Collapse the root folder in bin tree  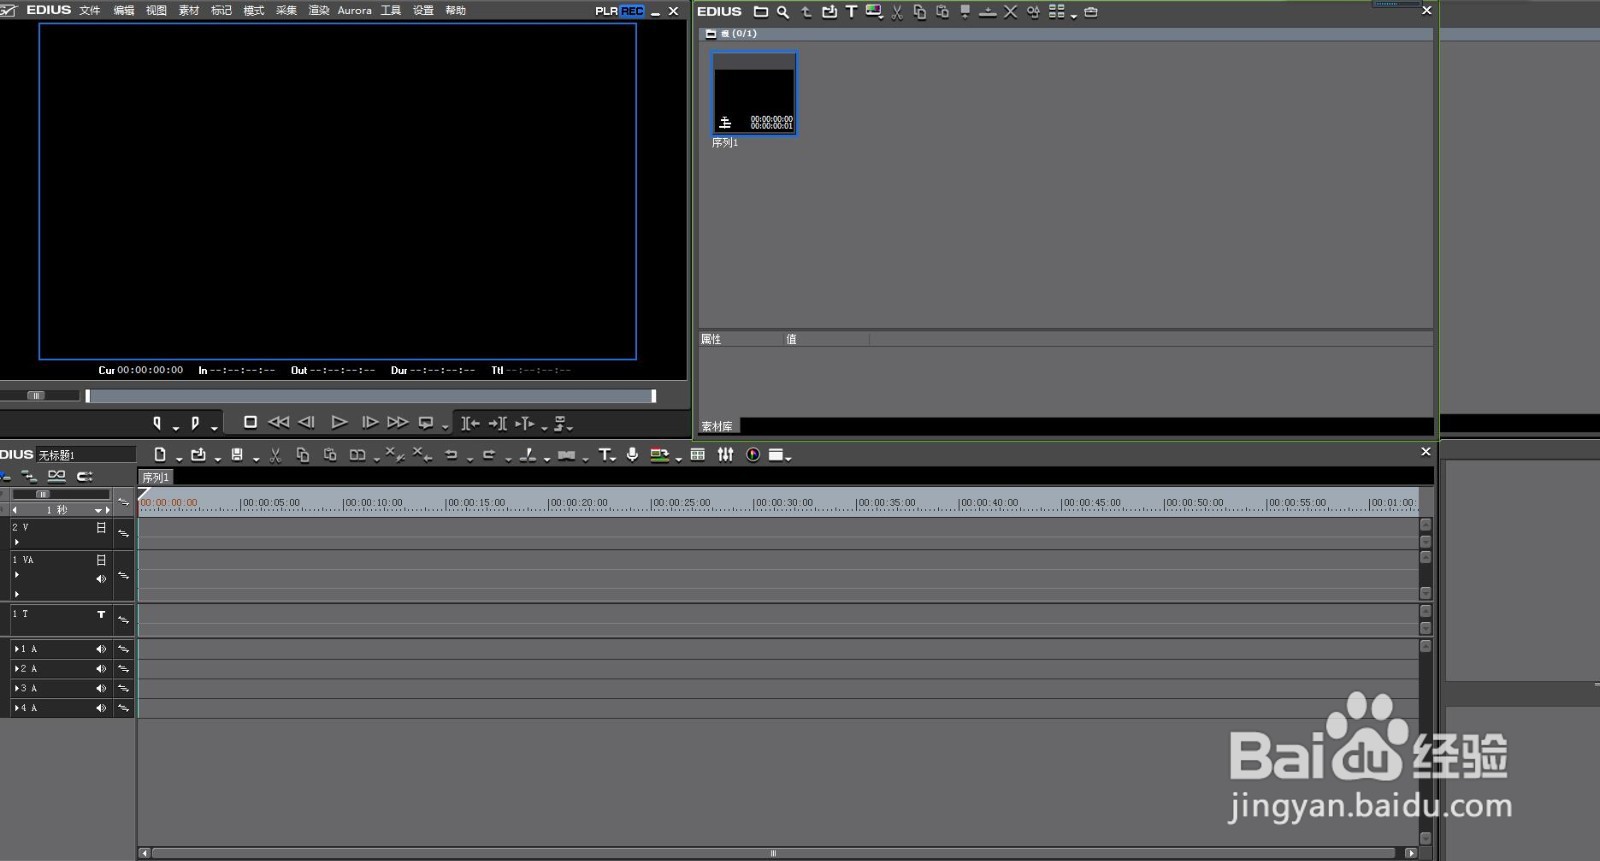point(711,34)
